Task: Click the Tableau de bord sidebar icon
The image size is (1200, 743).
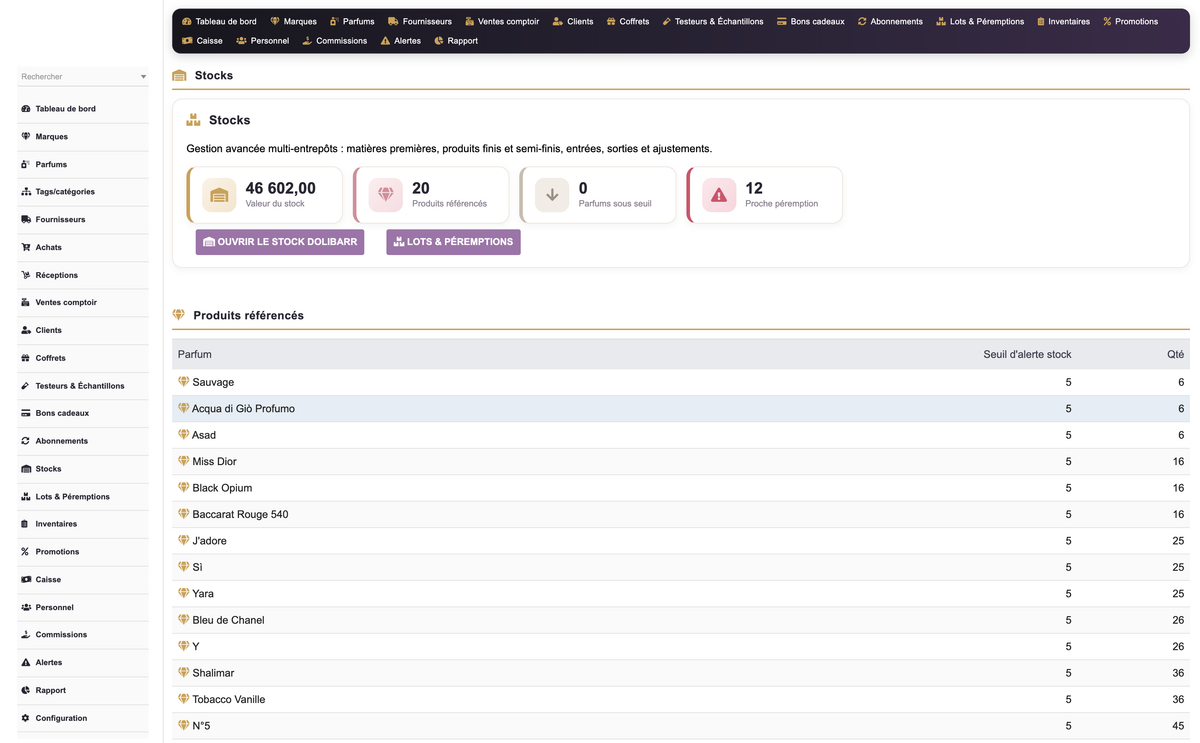Action: [x=25, y=109]
